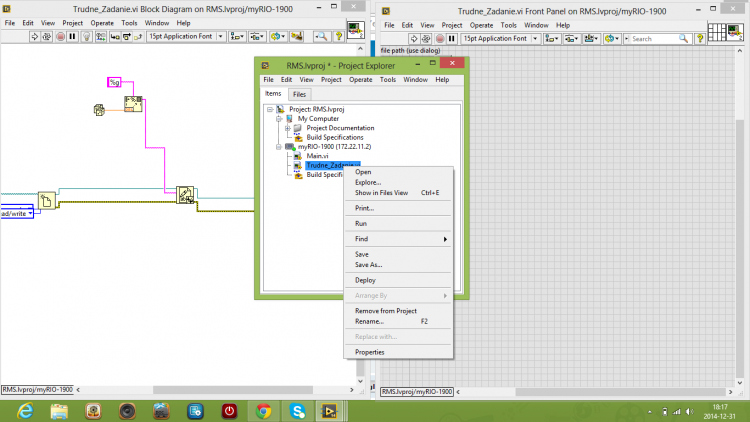Collapse the Project: RMS.lvproj tree node
This screenshot has width=750, height=422.
pos(270,110)
